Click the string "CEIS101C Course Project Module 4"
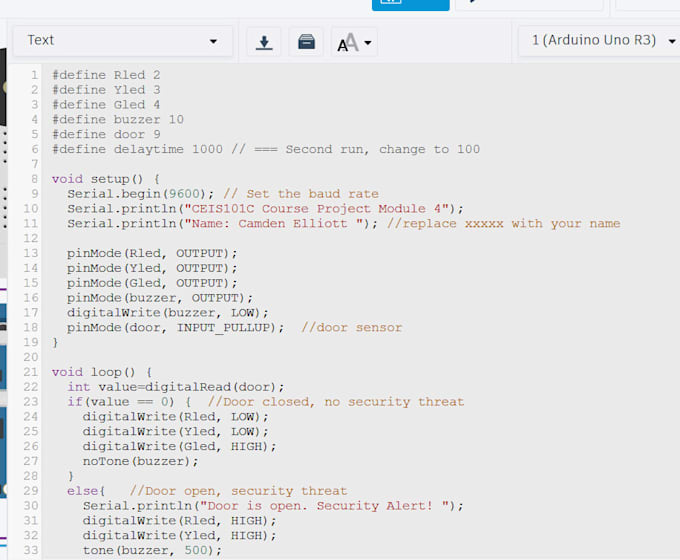This screenshot has width=680, height=560. [x=317, y=209]
